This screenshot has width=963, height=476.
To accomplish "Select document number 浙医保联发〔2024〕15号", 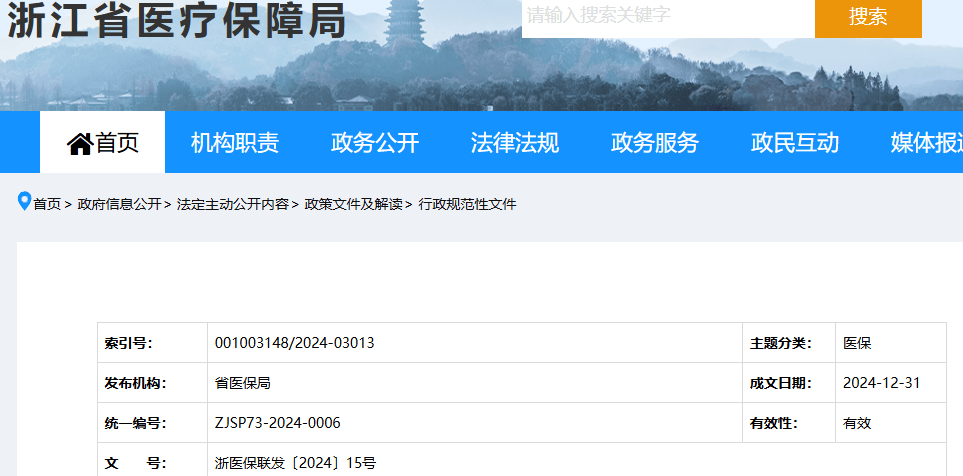I will pyautogui.click(x=295, y=463).
